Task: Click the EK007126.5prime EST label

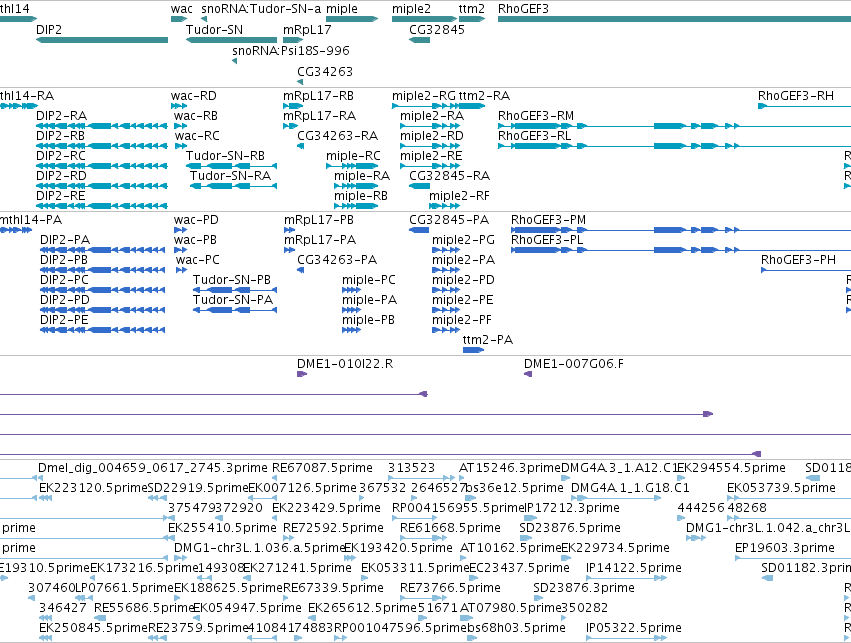Action: [x=302, y=488]
